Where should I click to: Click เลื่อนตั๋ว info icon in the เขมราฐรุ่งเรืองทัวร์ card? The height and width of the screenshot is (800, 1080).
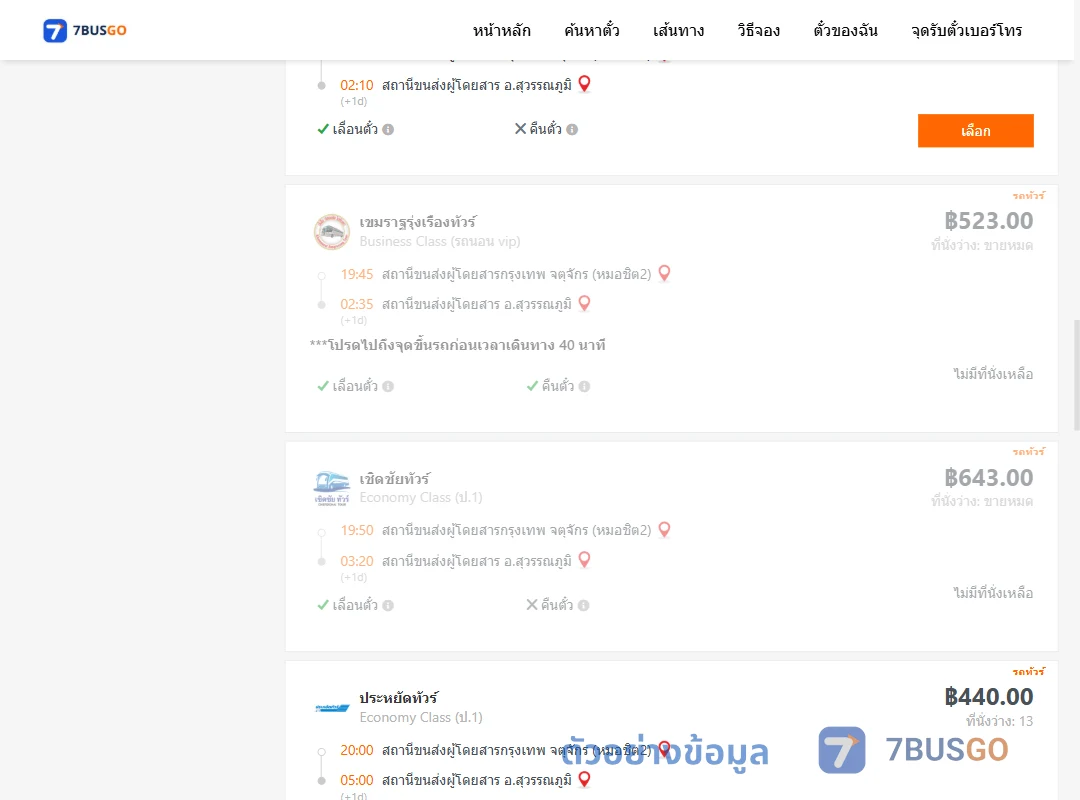pyautogui.click(x=388, y=387)
